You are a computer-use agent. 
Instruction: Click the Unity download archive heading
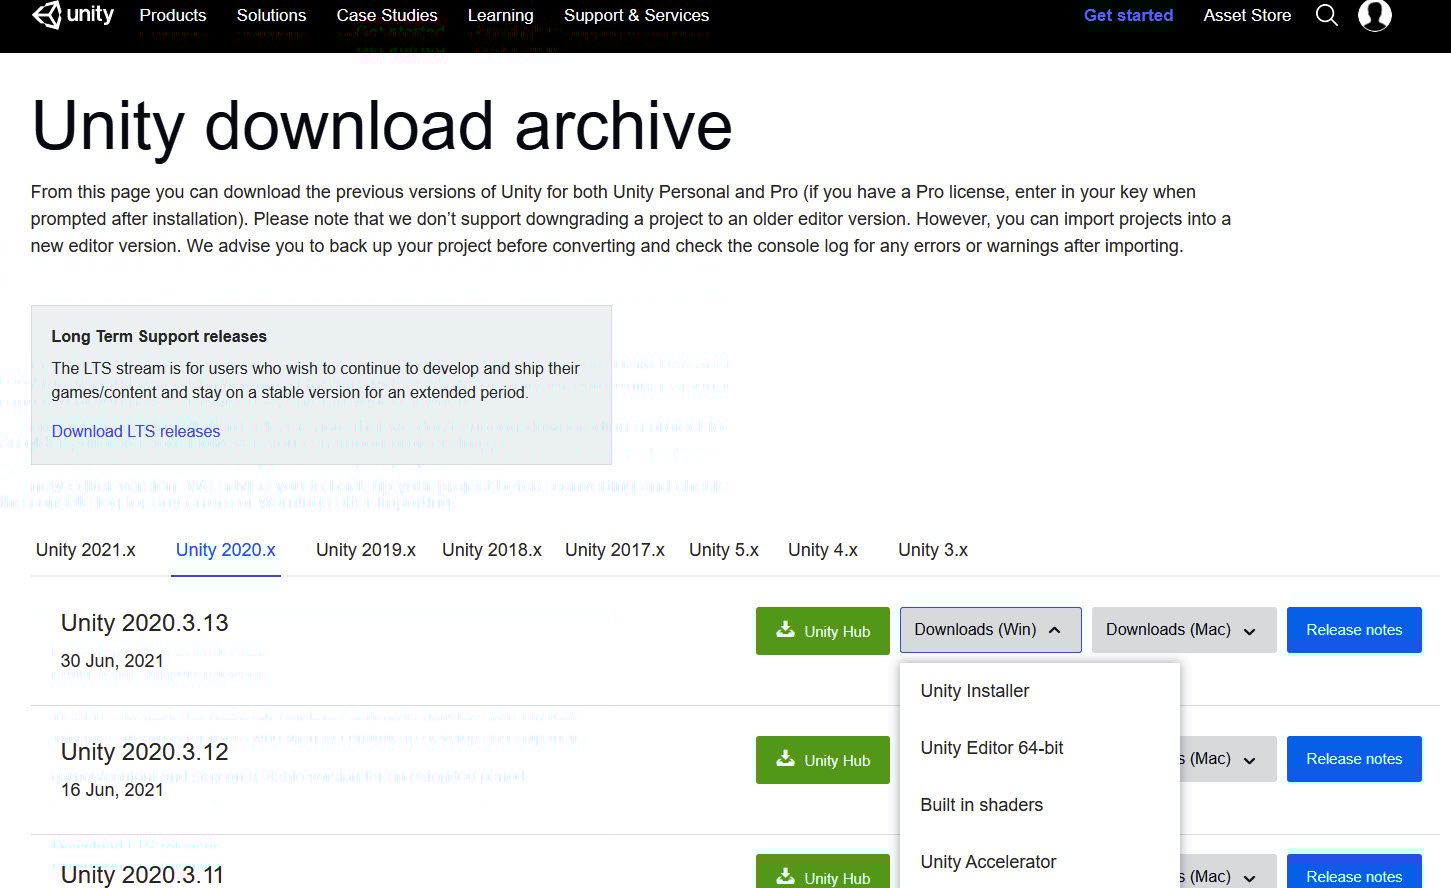pos(382,126)
